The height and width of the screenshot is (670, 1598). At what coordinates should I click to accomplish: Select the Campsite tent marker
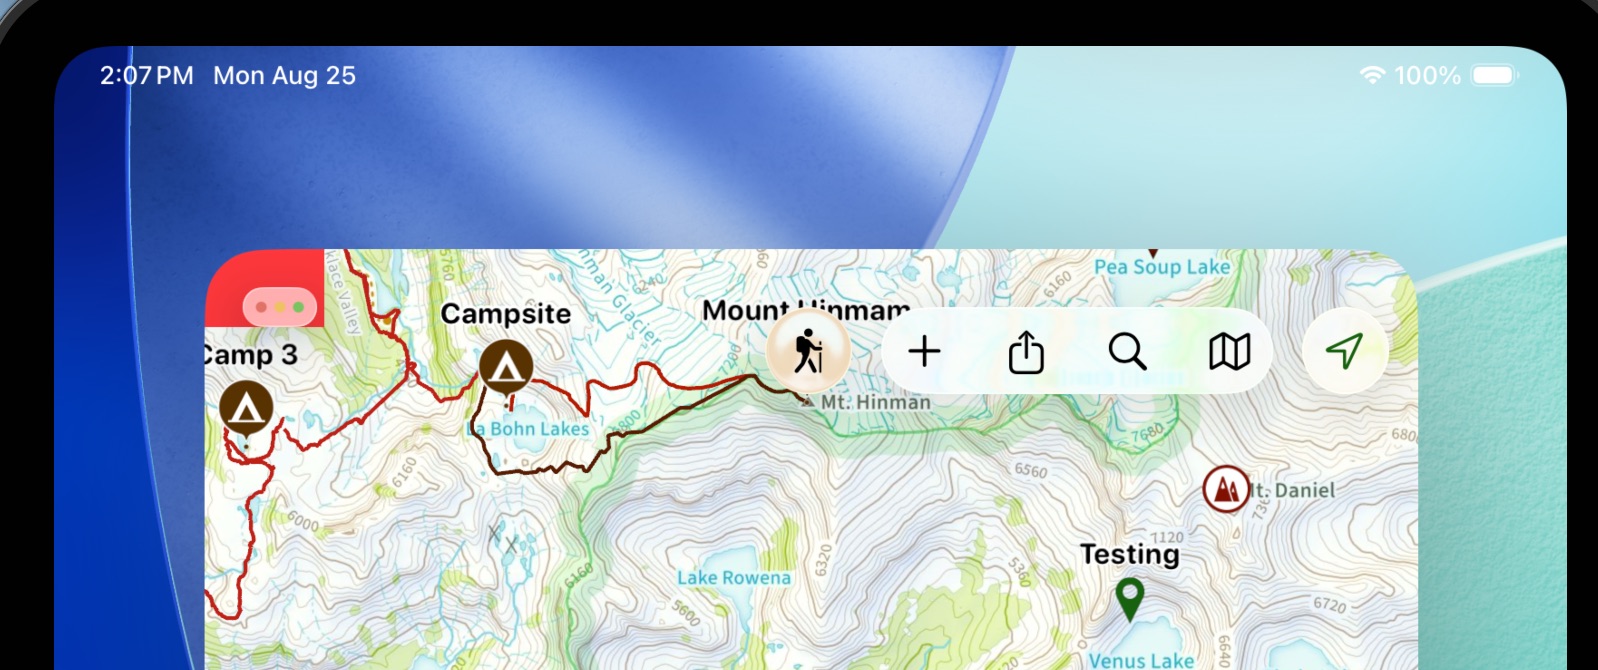click(x=506, y=368)
